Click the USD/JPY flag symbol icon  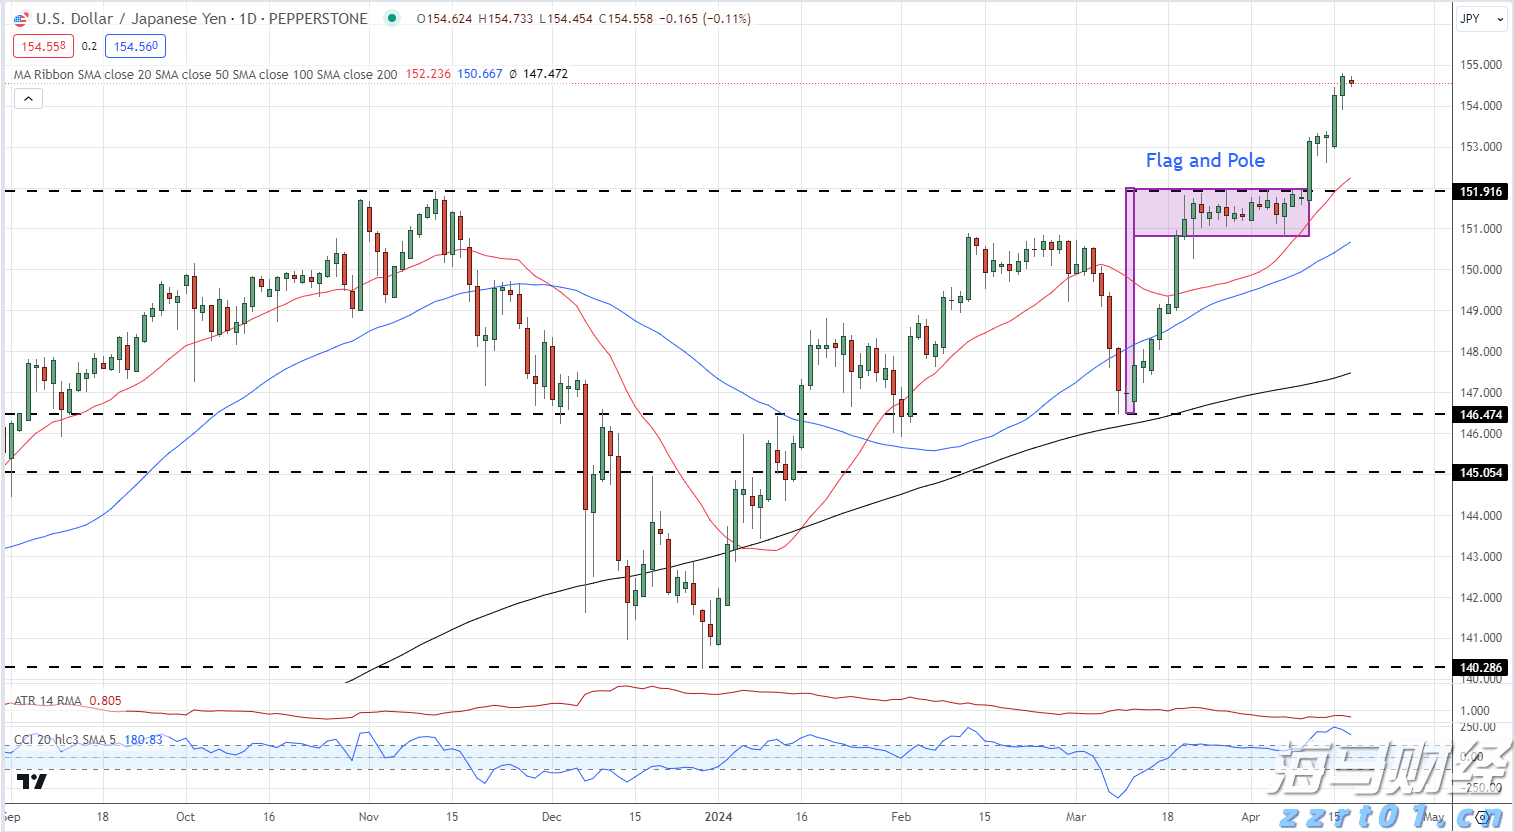(21, 18)
